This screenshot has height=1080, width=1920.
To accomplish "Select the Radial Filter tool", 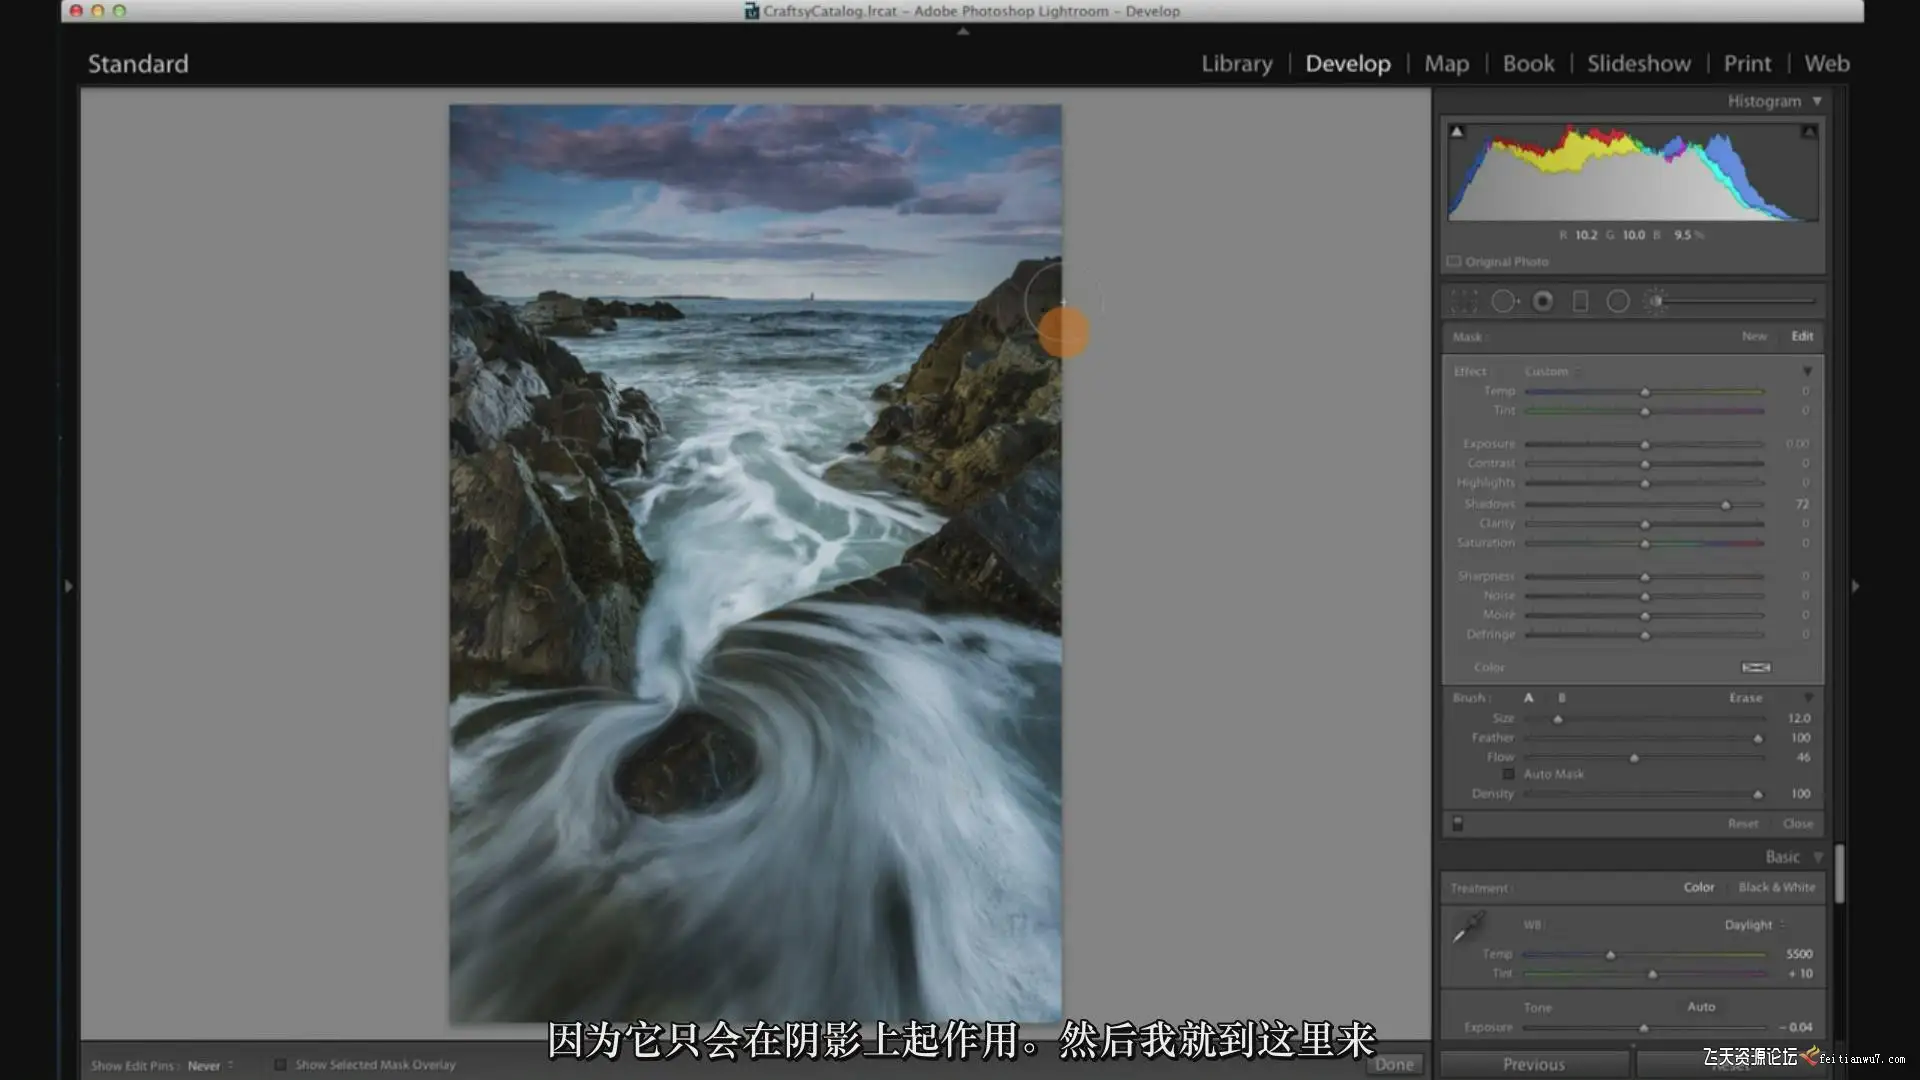I will pos(1618,301).
